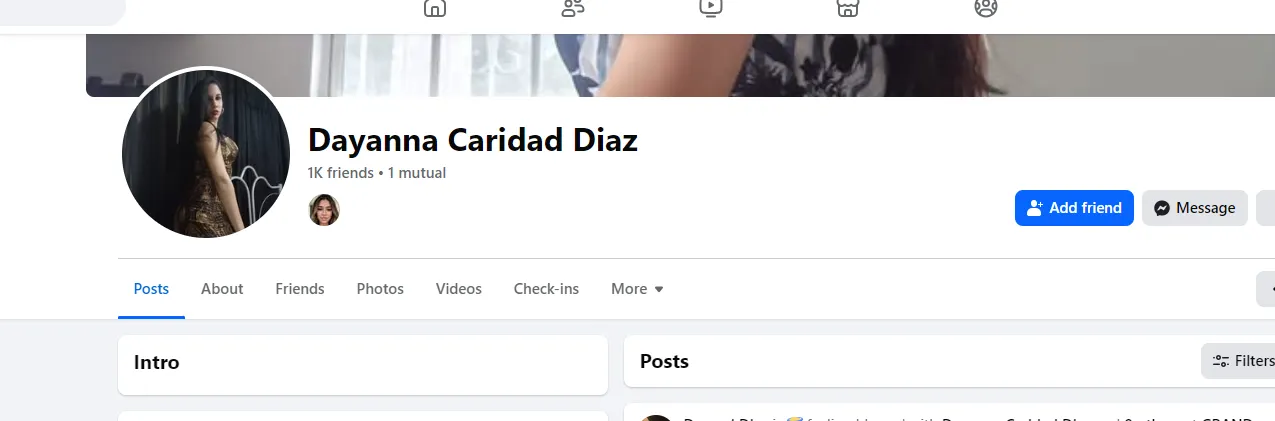The image size is (1275, 421).
Task: Open the Video icon in top navigation
Action: pos(710,8)
